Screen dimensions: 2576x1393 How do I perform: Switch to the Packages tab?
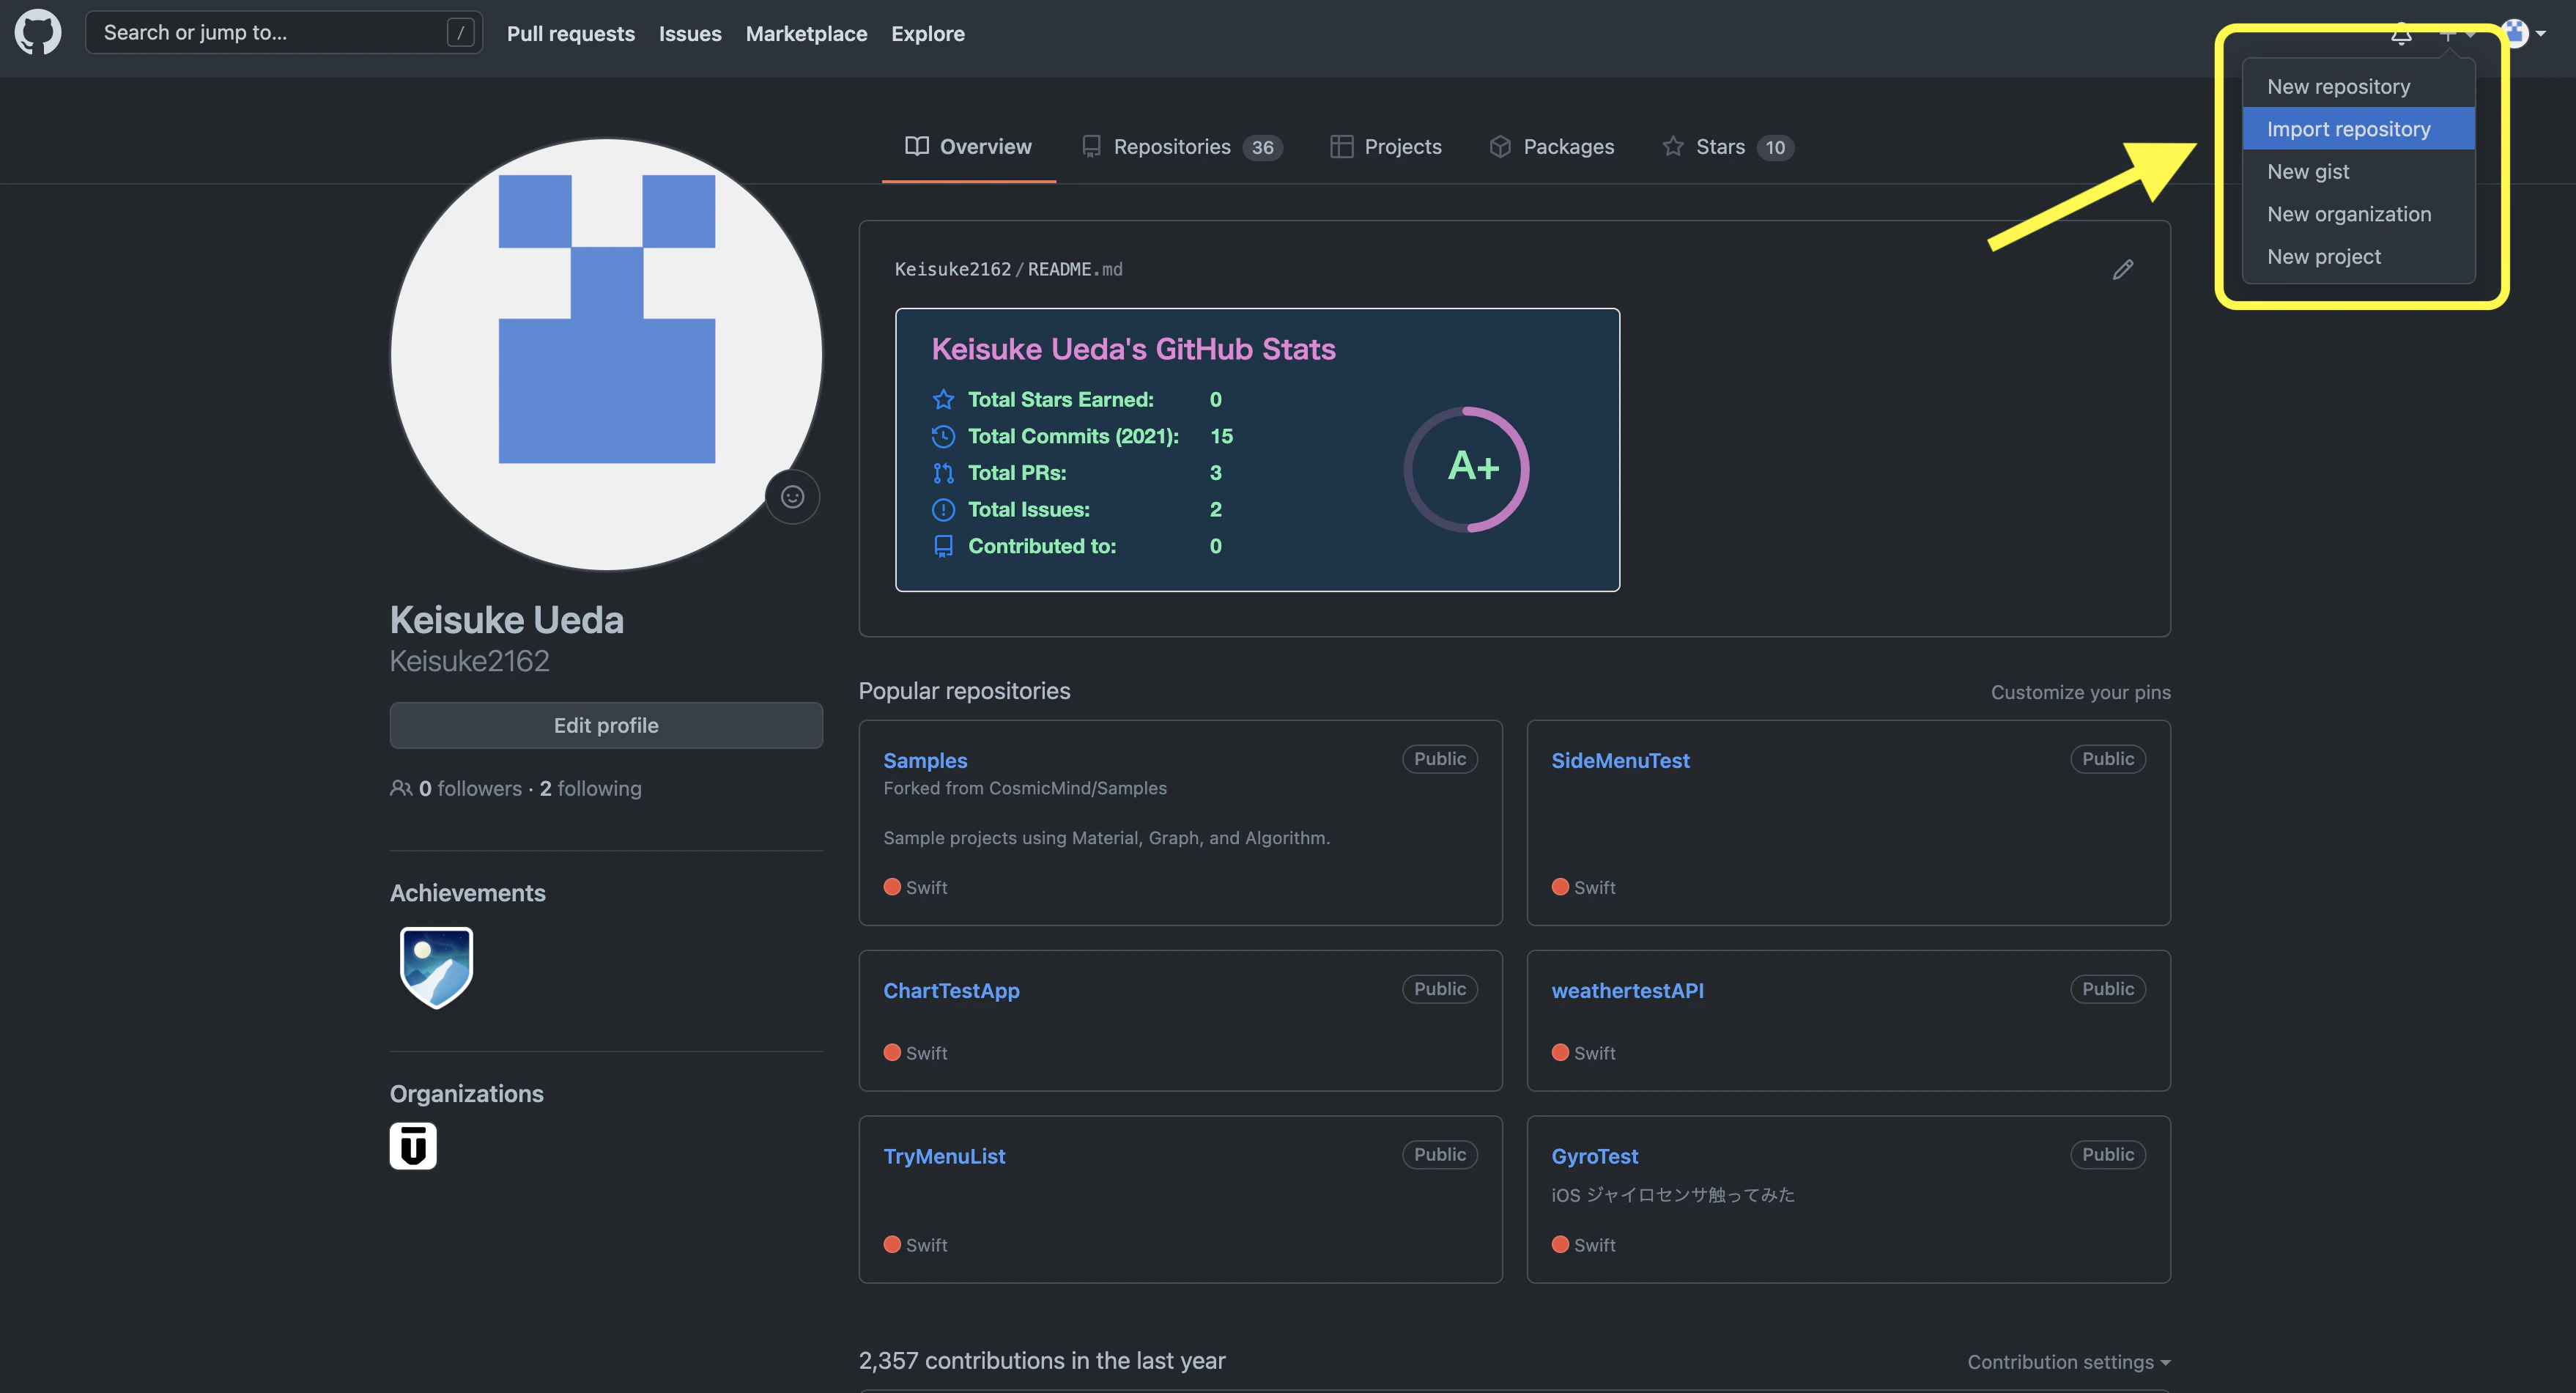[x=1552, y=147]
